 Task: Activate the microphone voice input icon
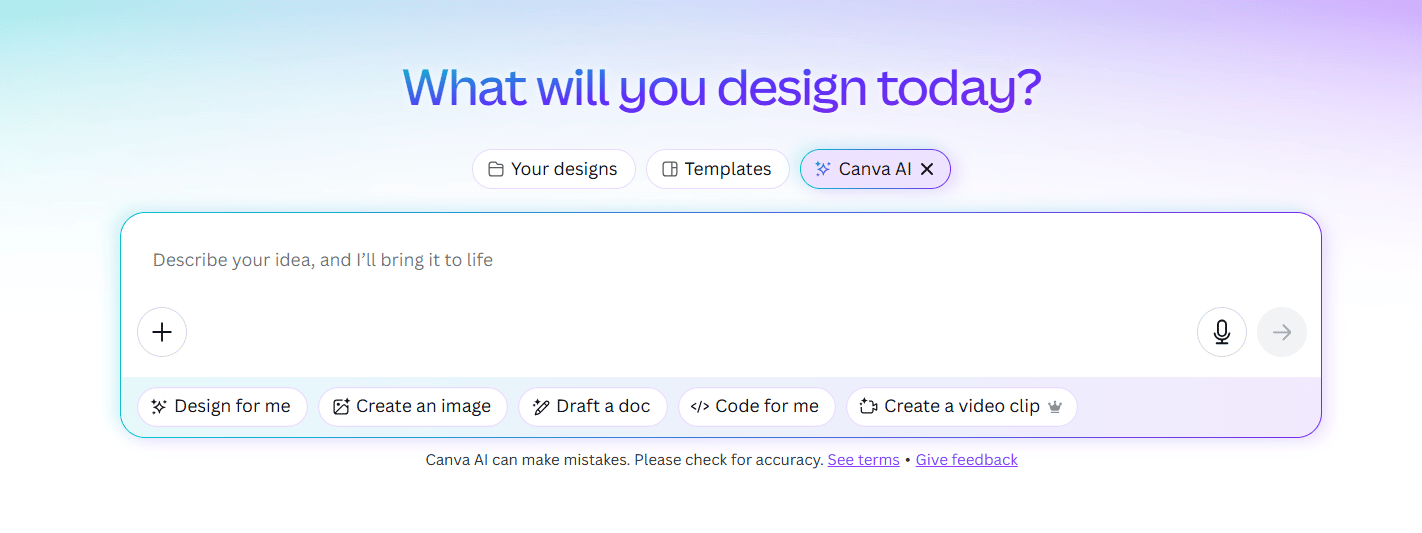click(x=1222, y=332)
